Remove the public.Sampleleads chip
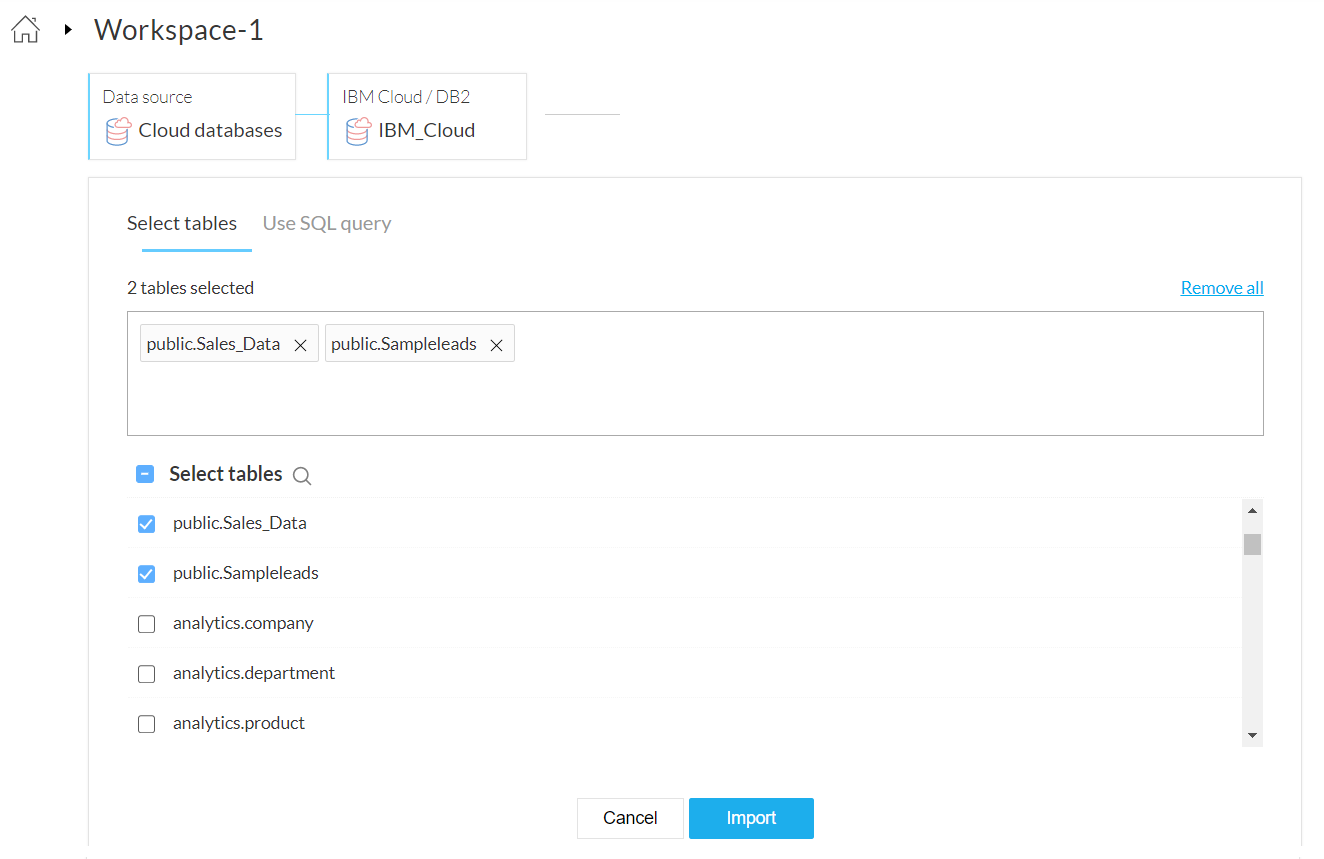Screen dimensions: 1324x859 point(496,345)
